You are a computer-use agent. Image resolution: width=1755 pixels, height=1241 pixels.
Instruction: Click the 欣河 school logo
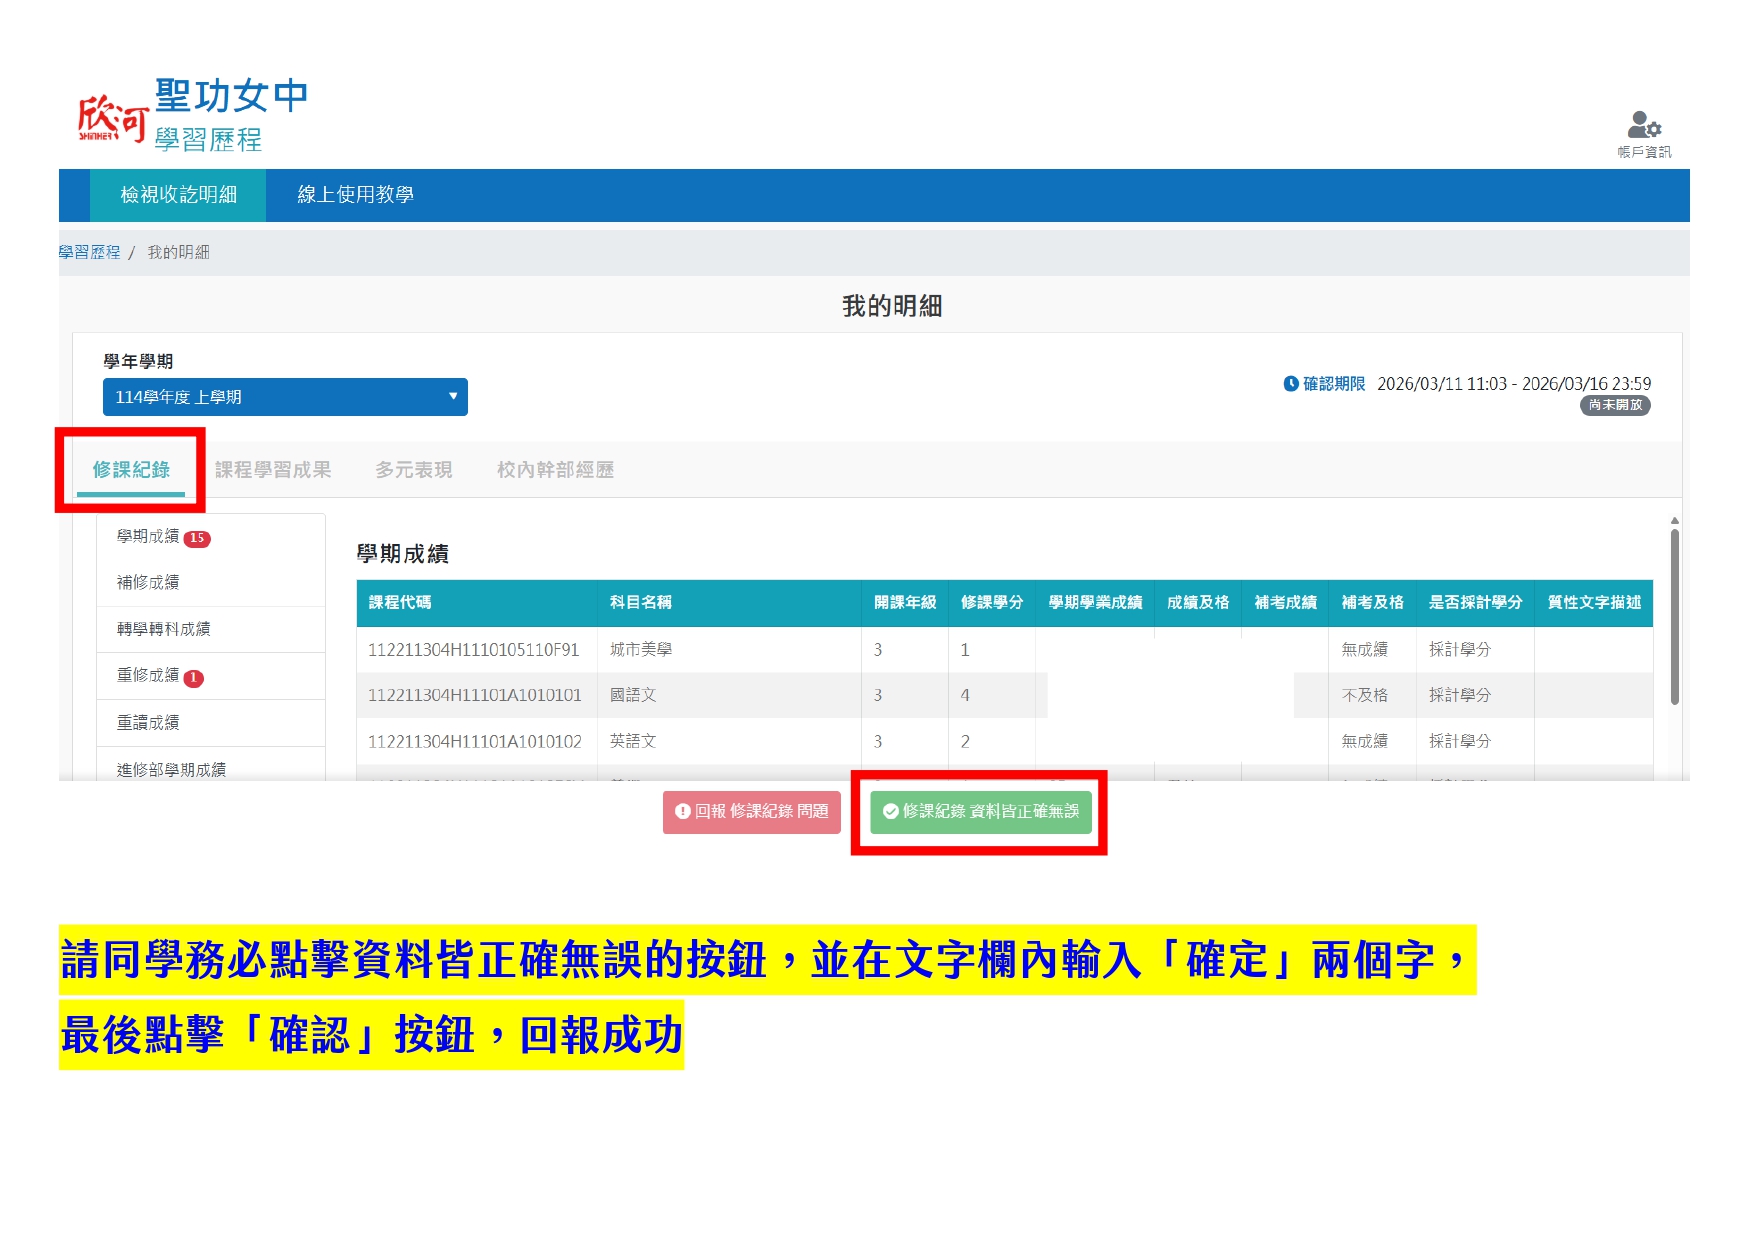[113, 118]
